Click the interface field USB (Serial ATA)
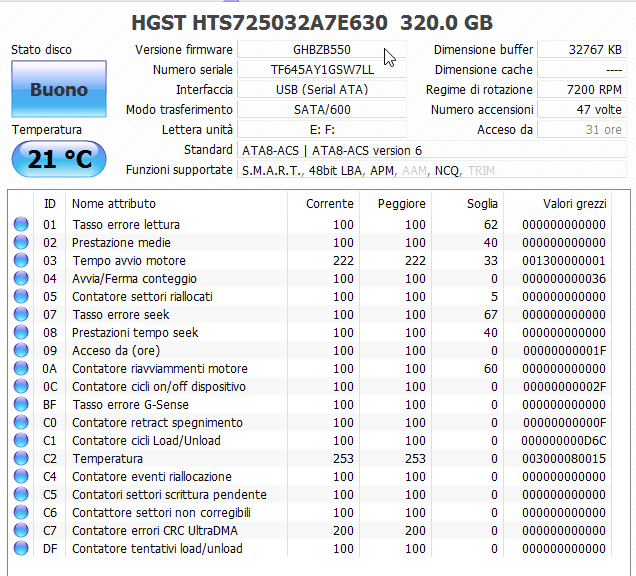The height and width of the screenshot is (576, 636). click(x=322, y=90)
